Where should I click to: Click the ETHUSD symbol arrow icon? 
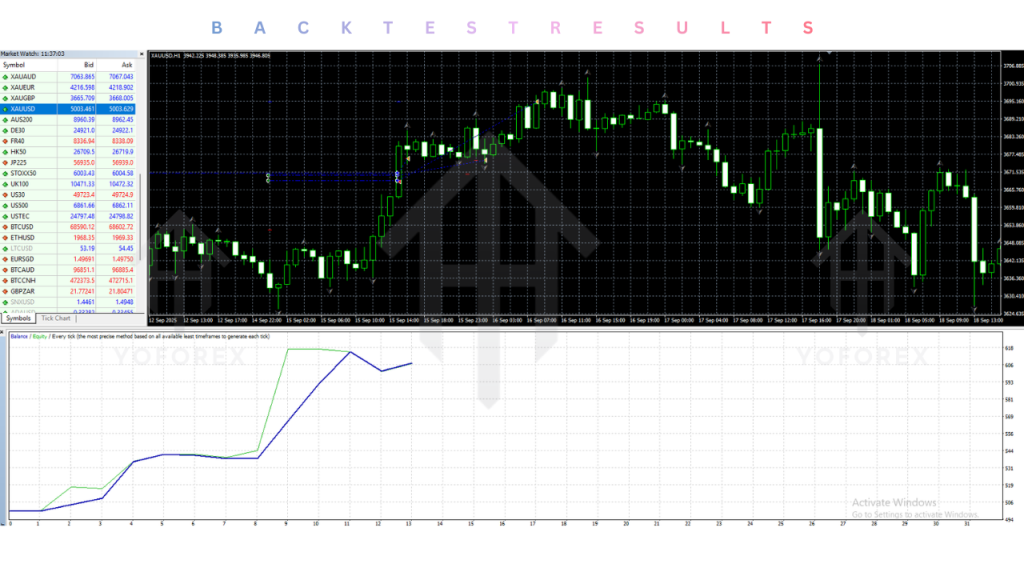tap(6, 238)
